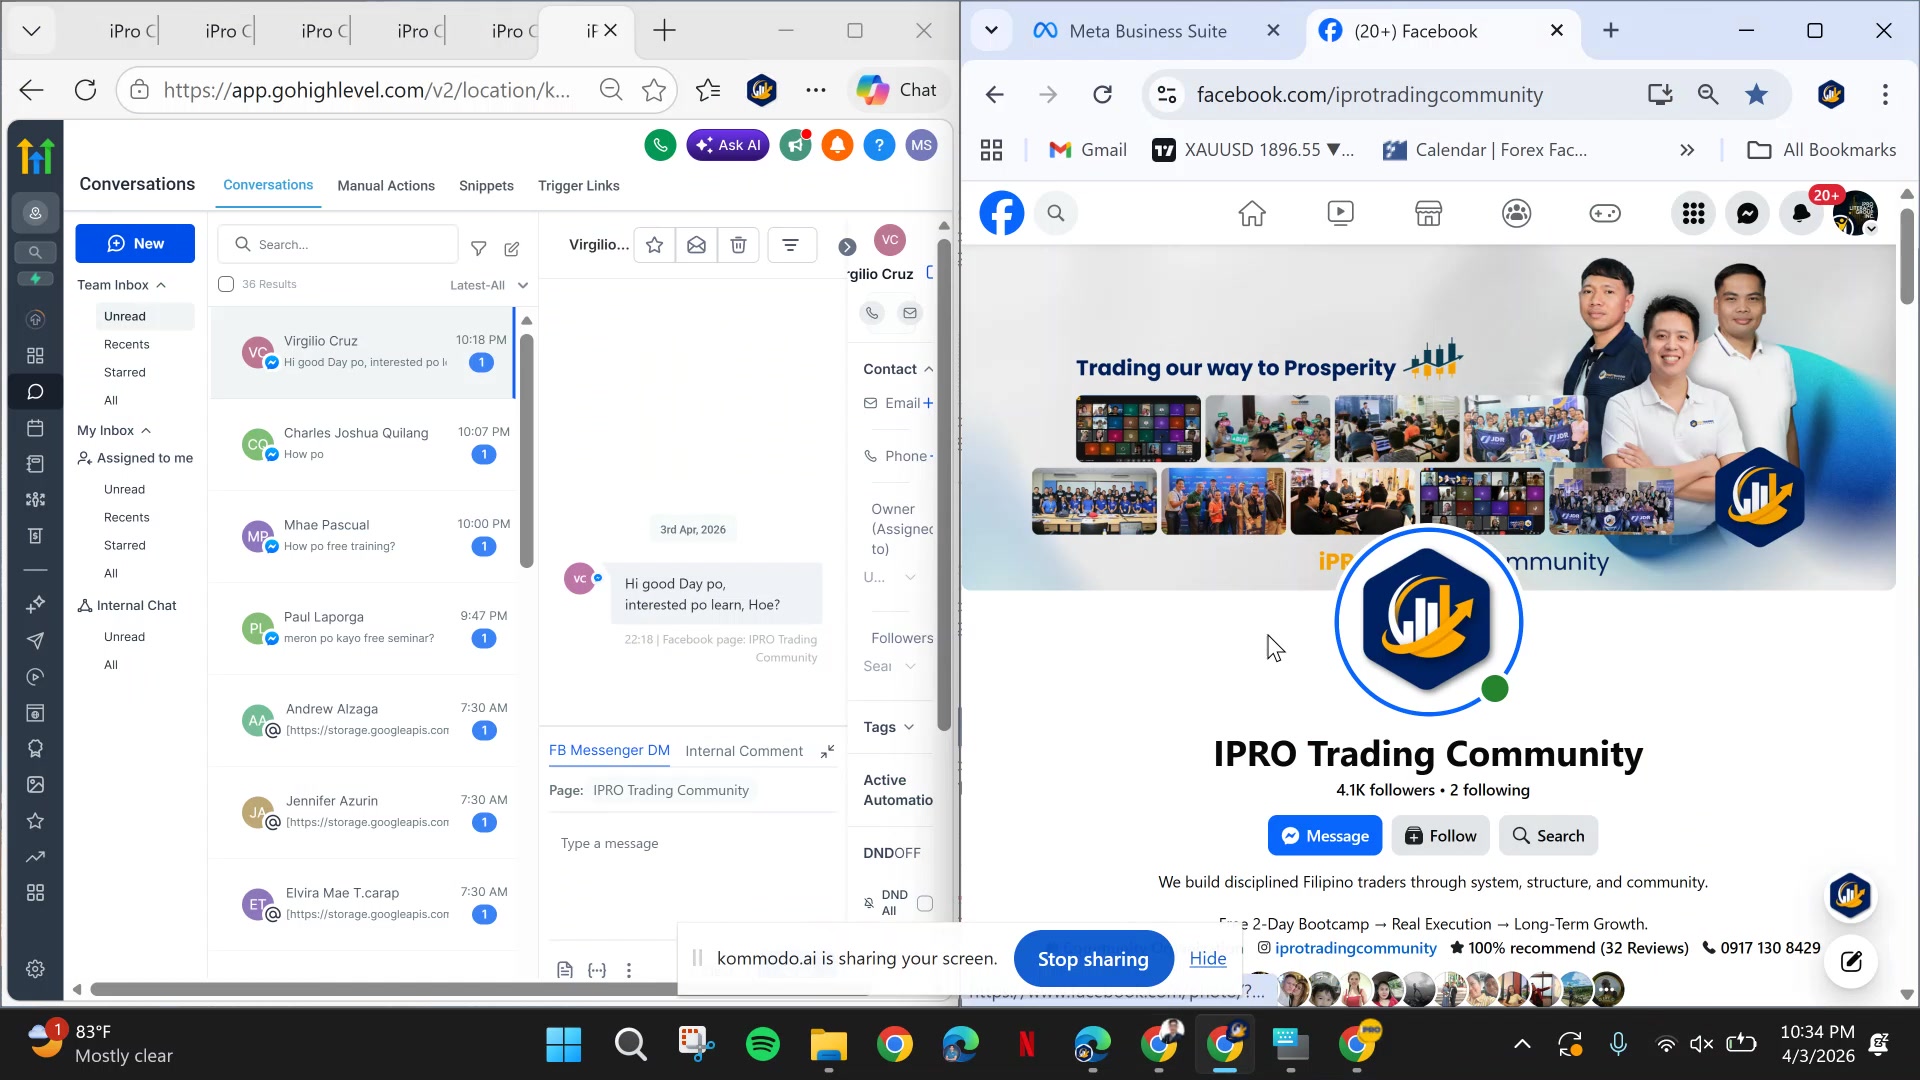This screenshot has width=1920, height=1080.
Task: Mark conversation as read envelope icon
Action: coord(697,245)
